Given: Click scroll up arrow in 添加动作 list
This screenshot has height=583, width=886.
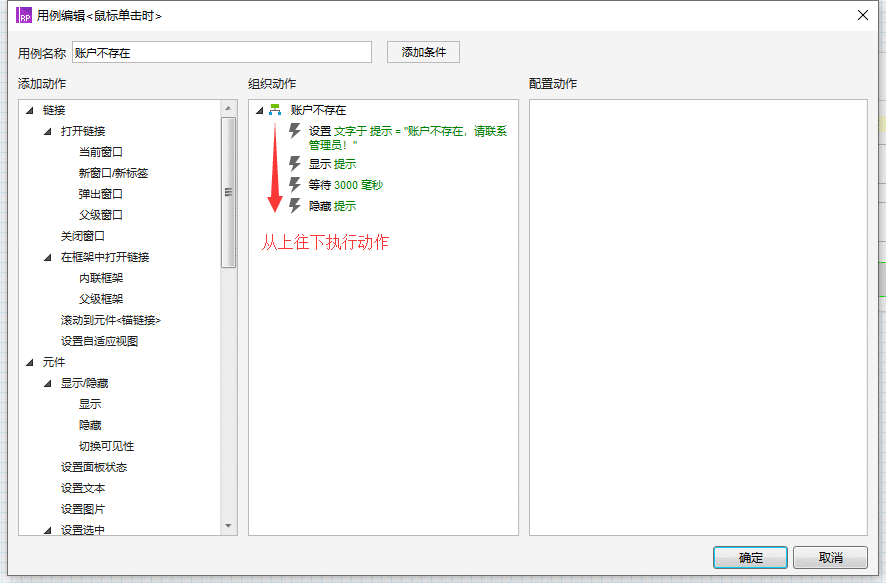Looking at the screenshot, I should [x=228, y=108].
